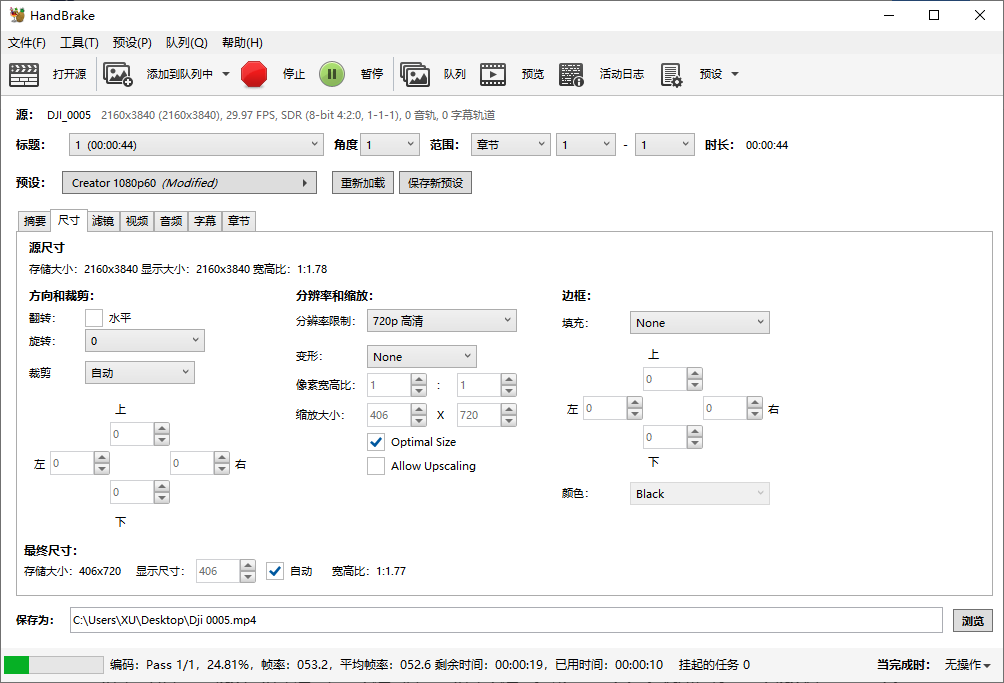The image size is (1004, 683).
Task: Open the 720p resolution limit dropdown
Action: [440, 321]
